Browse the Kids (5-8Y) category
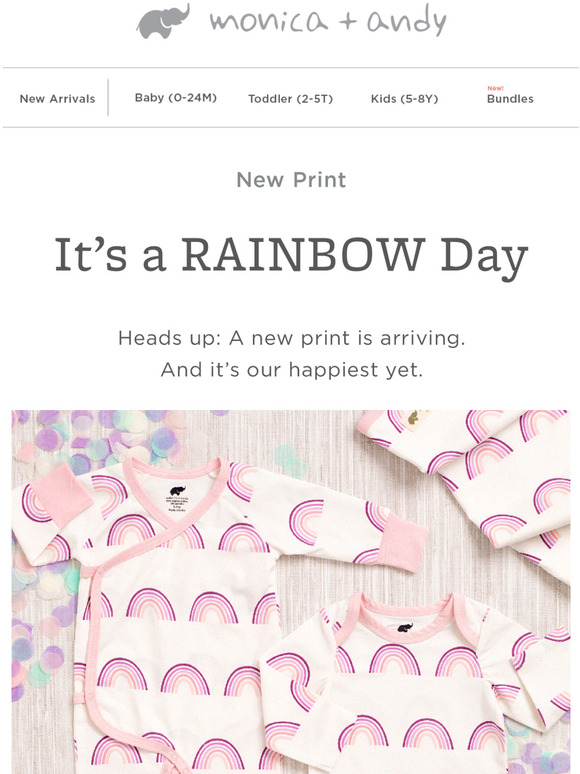580x774 pixels. point(404,99)
